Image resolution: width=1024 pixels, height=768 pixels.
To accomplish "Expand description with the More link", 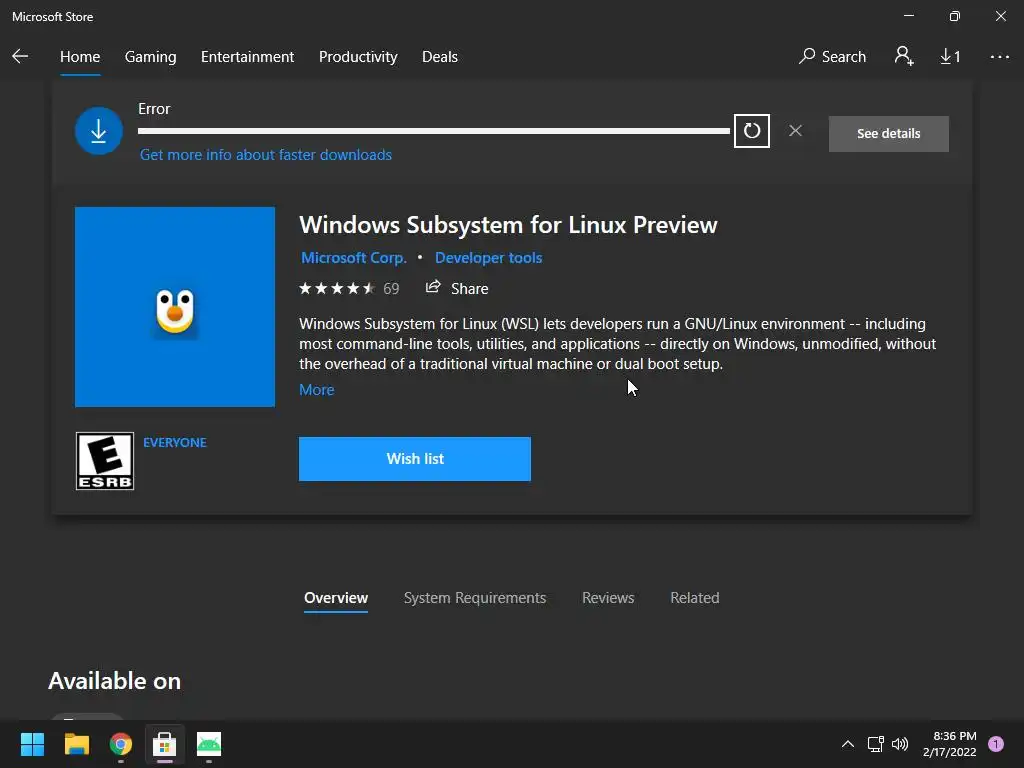I will click(x=317, y=389).
